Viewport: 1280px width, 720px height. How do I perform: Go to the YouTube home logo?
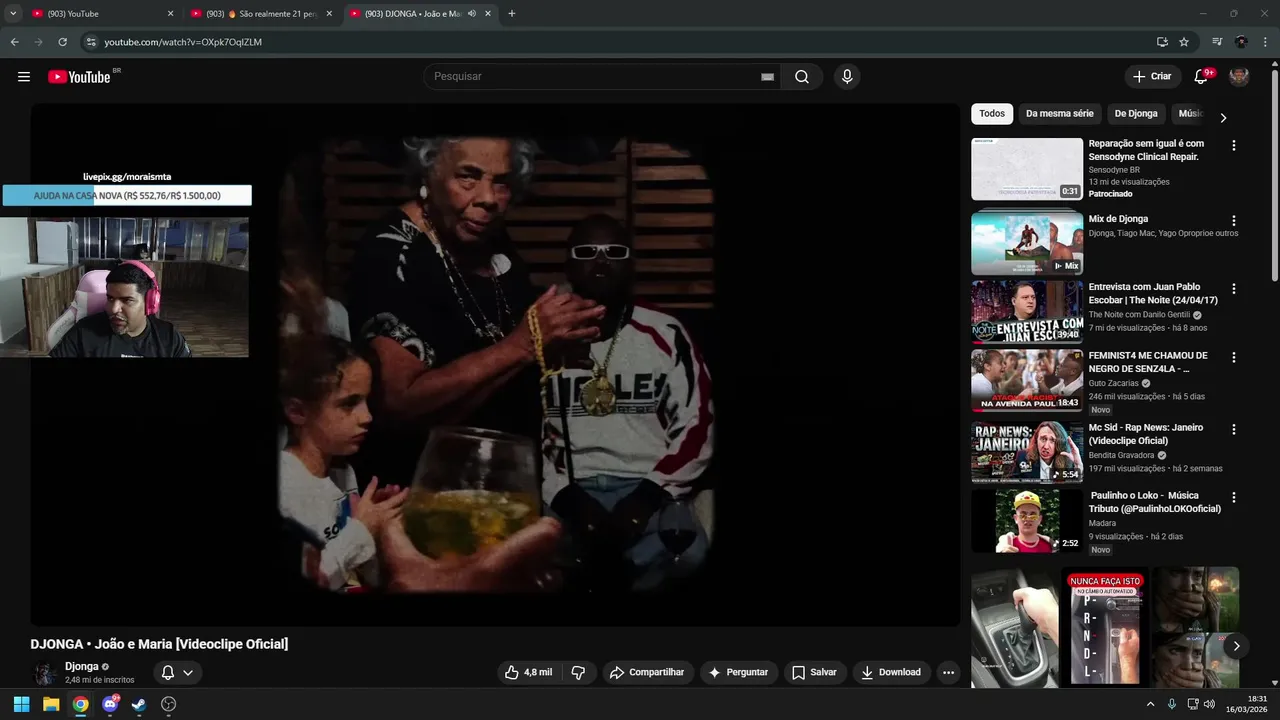coord(79,77)
